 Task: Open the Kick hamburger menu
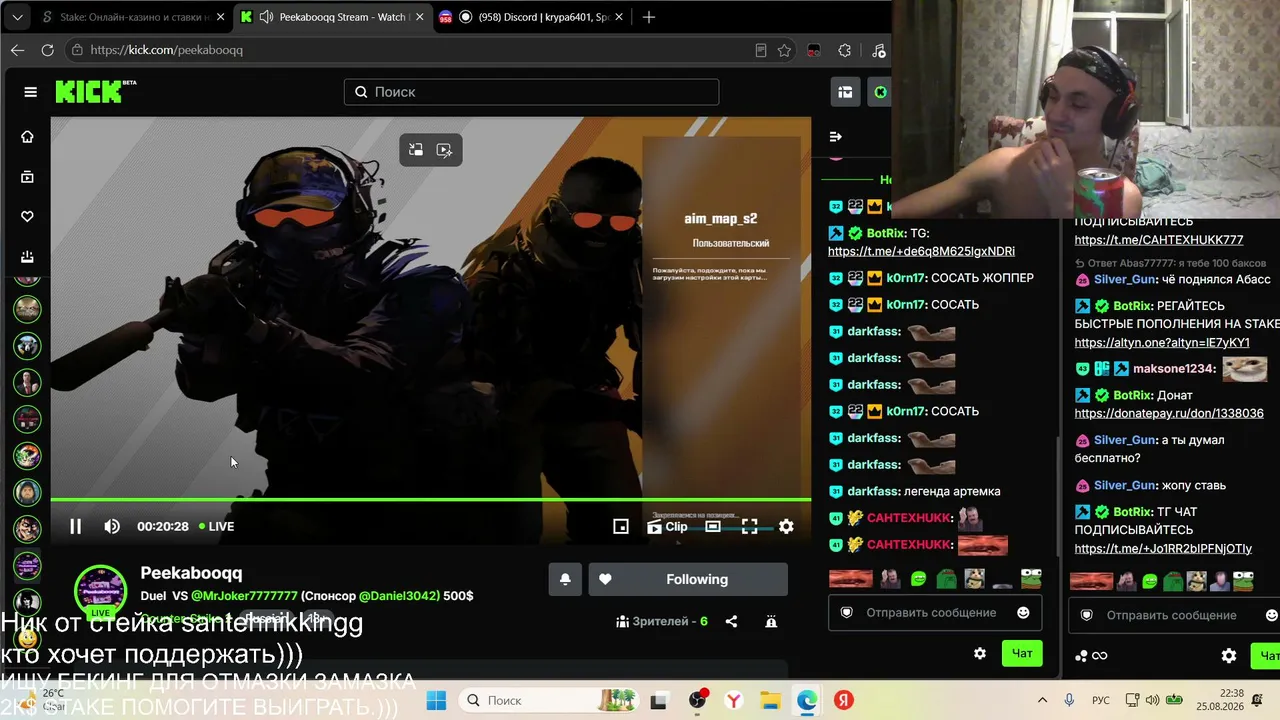click(x=30, y=92)
